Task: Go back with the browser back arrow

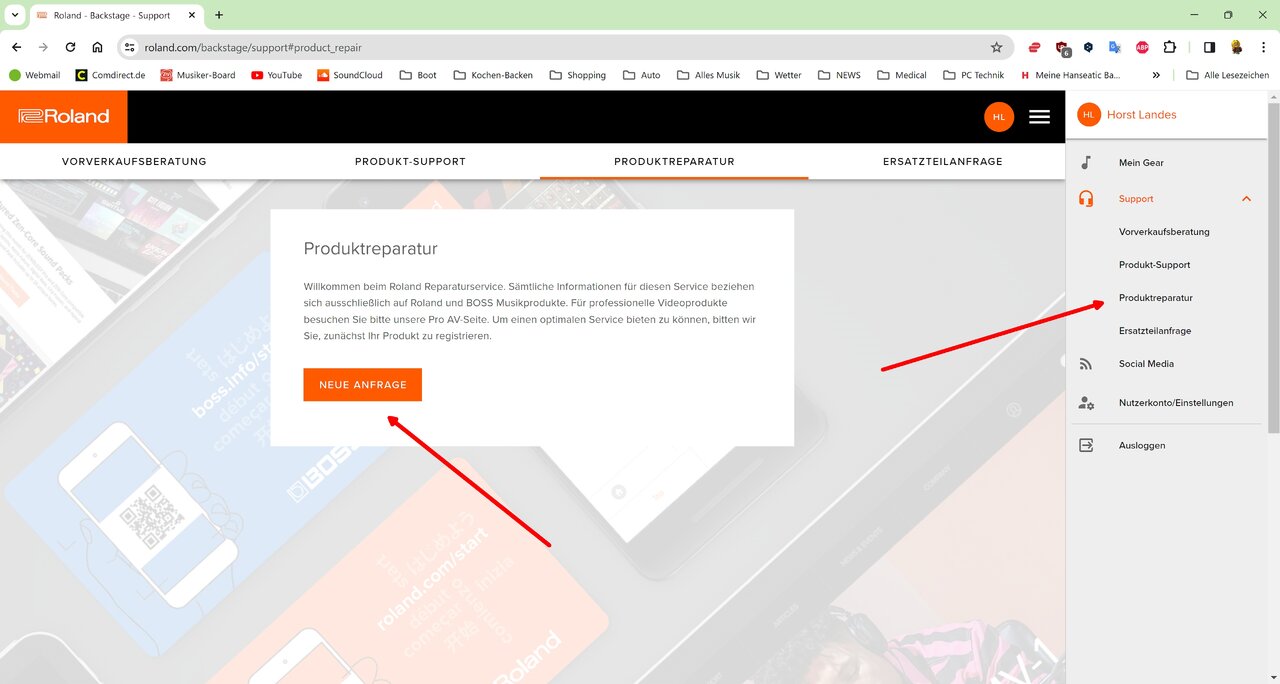Action: pyautogui.click(x=17, y=47)
